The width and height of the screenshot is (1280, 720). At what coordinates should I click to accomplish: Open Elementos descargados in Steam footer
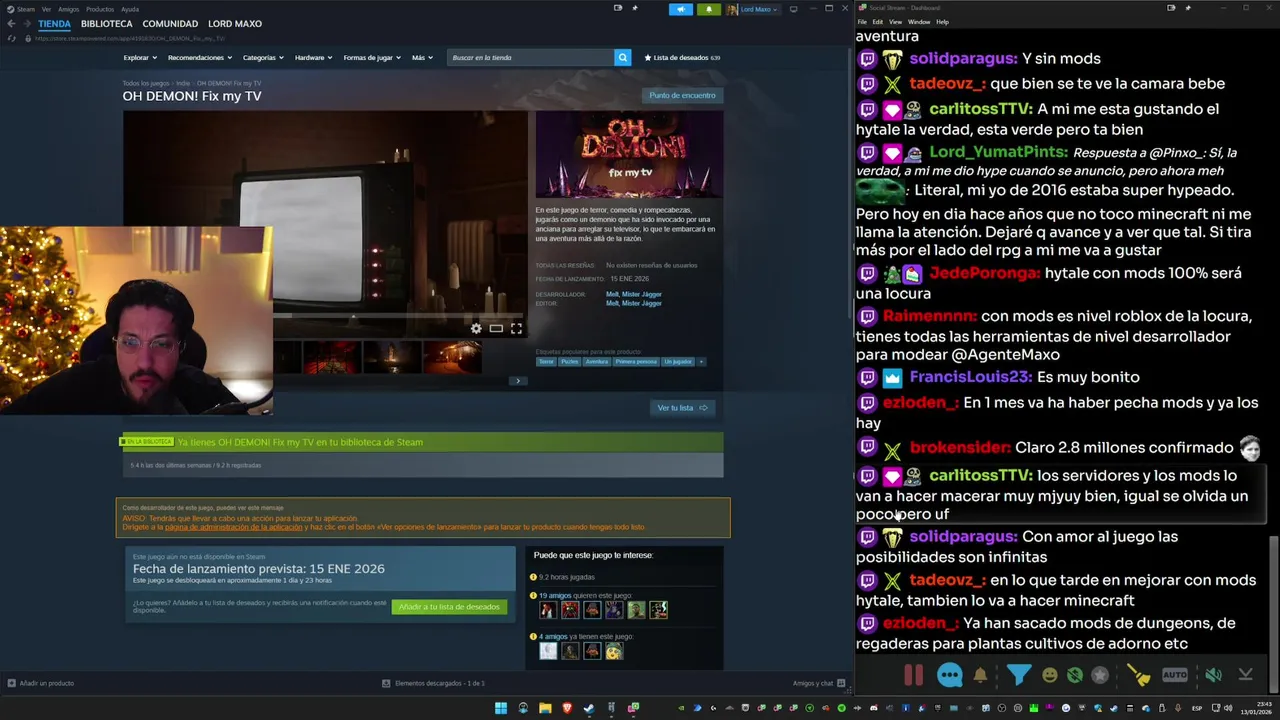tap(434, 683)
